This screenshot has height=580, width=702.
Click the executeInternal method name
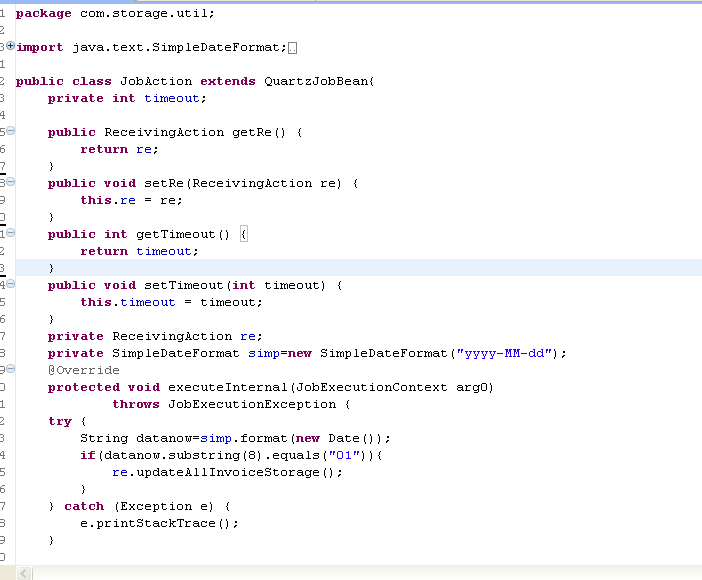(x=227, y=387)
